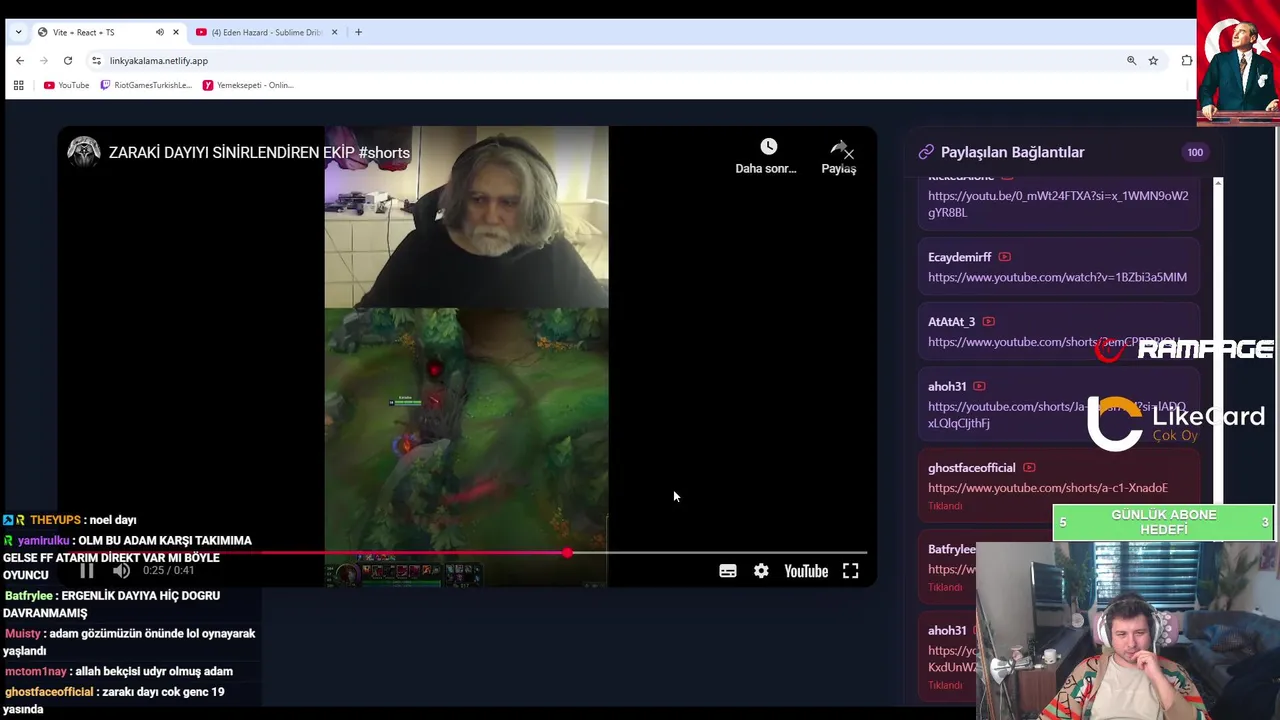Click the 100 links count badge
Image resolution: width=1280 pixels, height=720 pixels.
(x=1195, y=152)
